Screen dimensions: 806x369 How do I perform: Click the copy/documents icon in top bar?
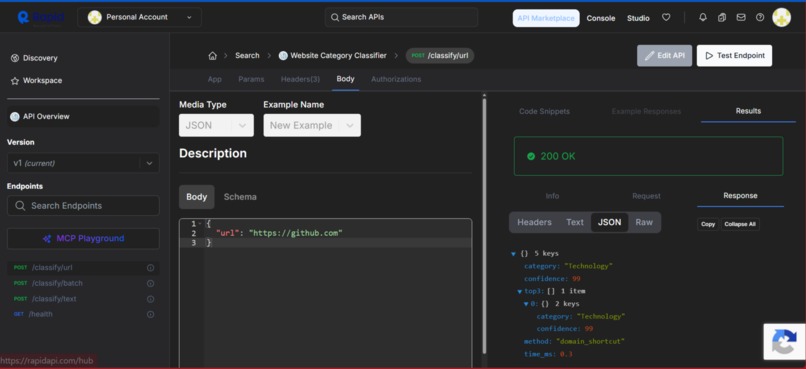722,17
